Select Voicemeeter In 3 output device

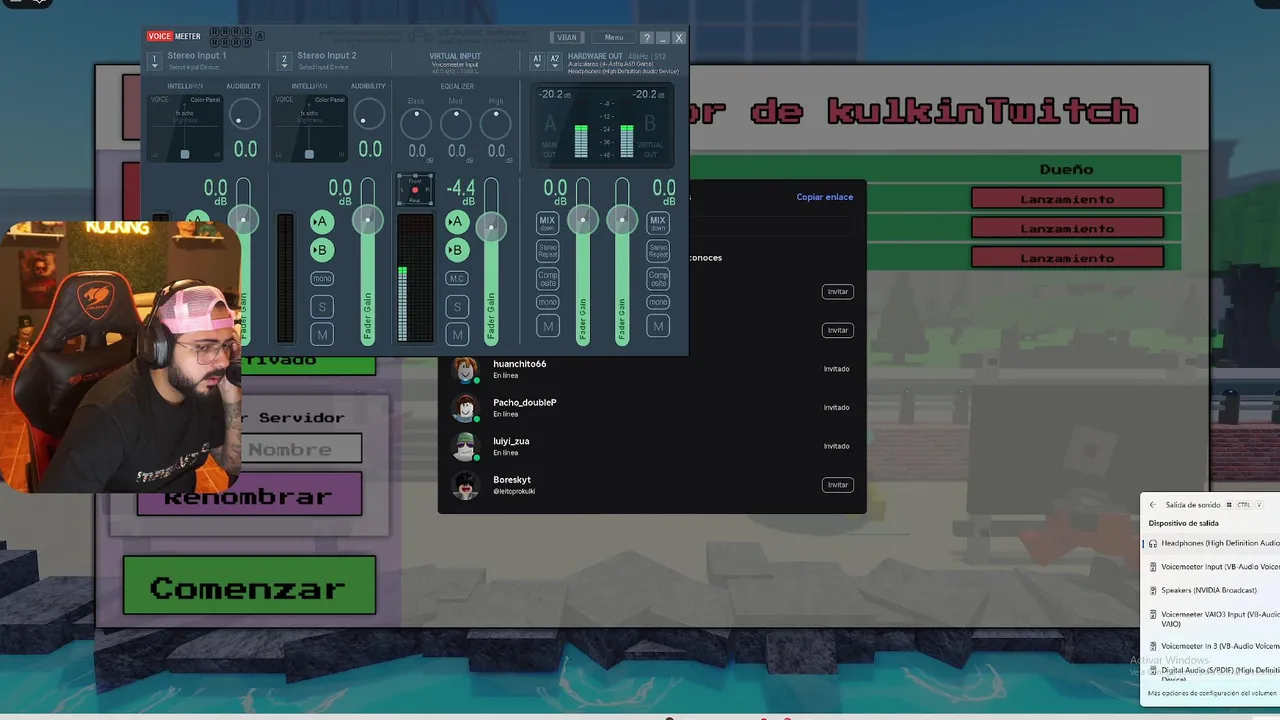1211,646
